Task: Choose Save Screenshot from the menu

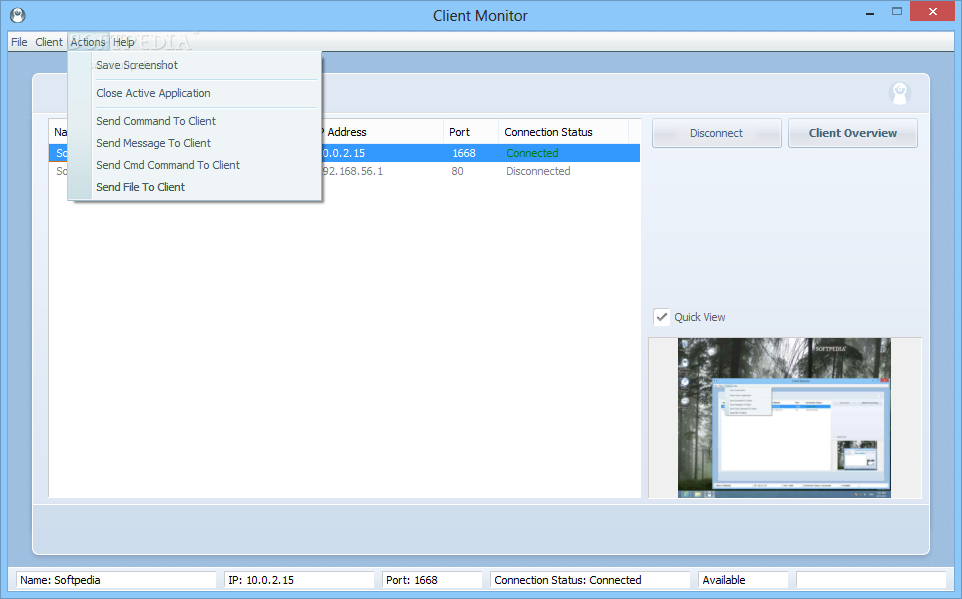Action: pos(137,65)
